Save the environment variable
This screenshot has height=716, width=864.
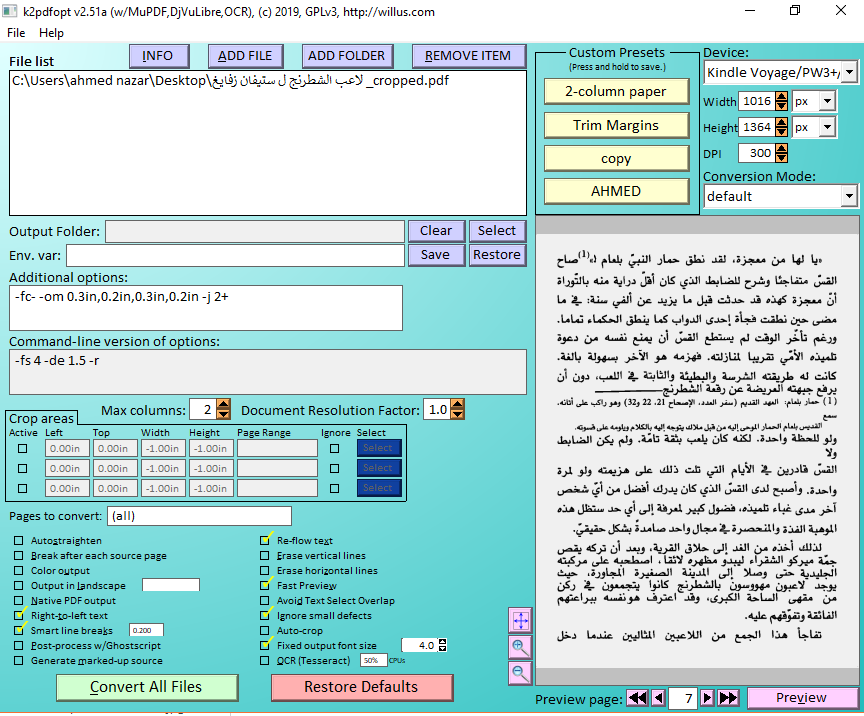pyautogui.click(x=436, y=255)
